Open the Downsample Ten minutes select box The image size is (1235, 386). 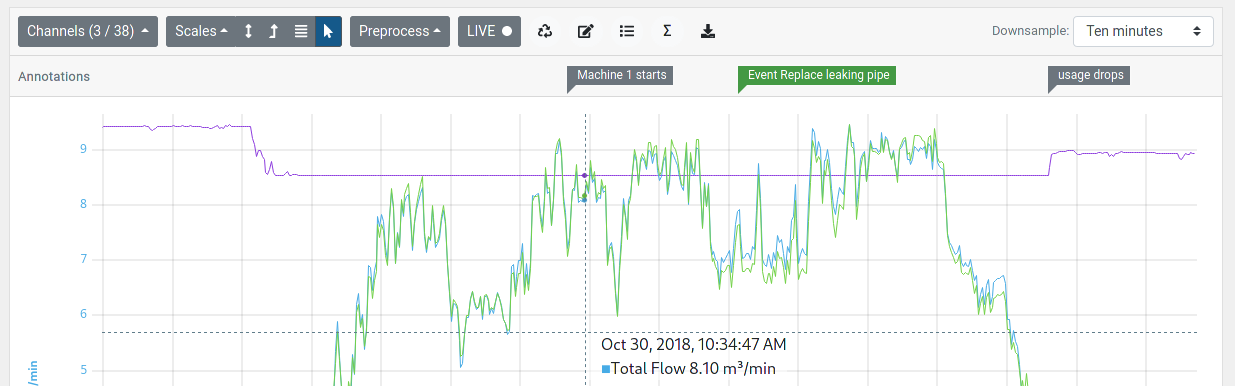point(1143,31)
